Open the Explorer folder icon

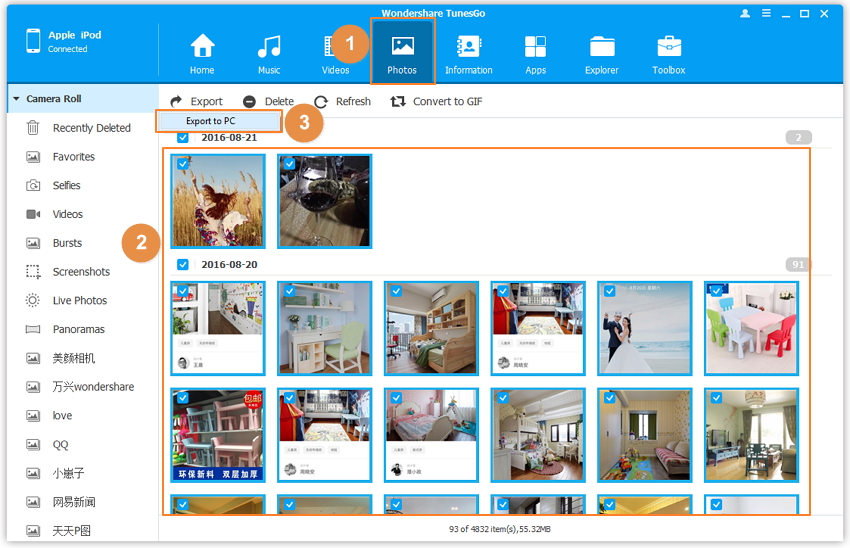pos(602,47)
